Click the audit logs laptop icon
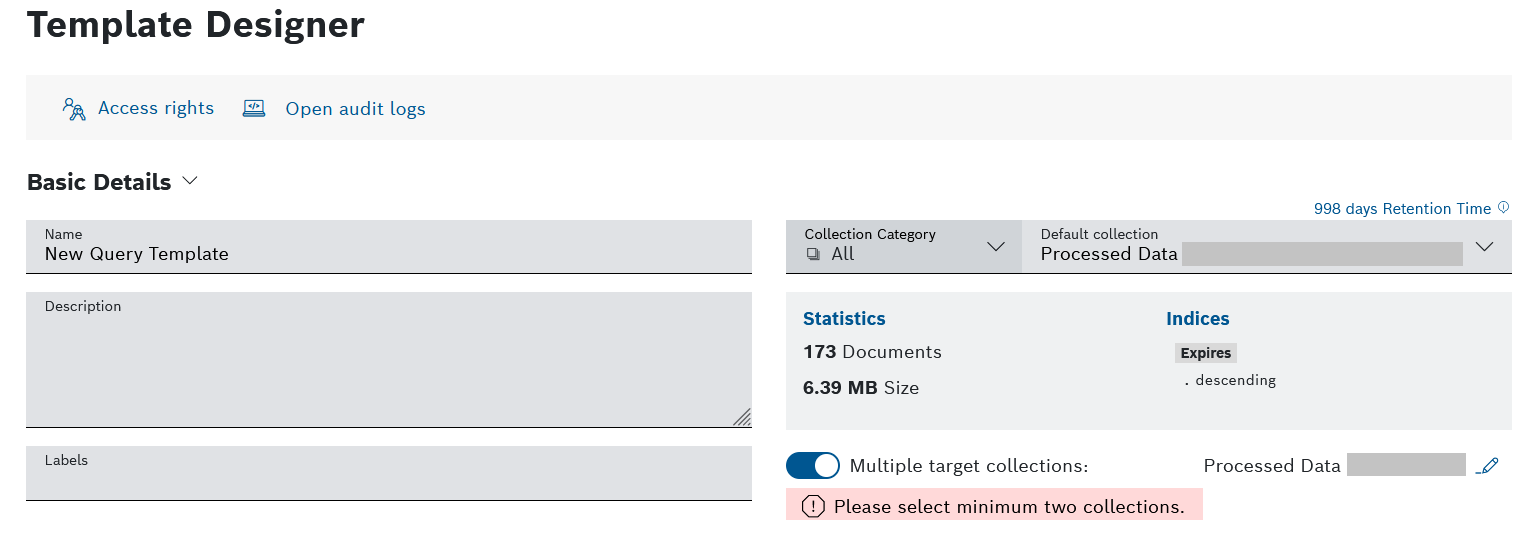The image size is (1532, 543). point(254,108)
